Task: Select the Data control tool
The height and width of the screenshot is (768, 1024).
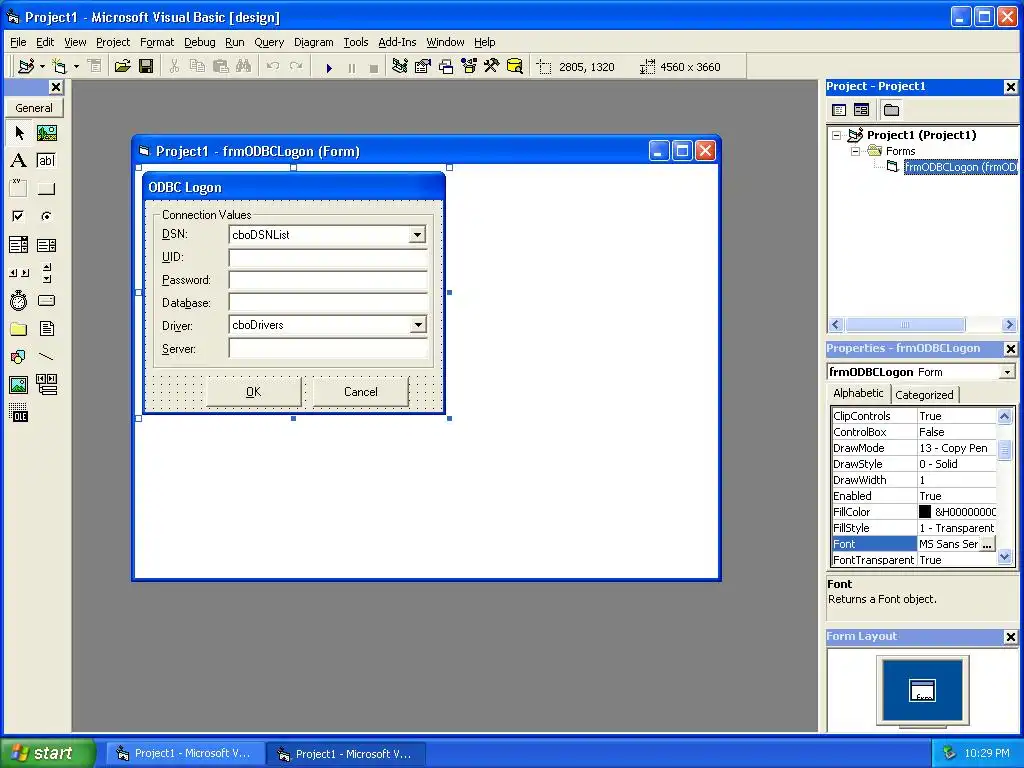Action: [46, 385]
